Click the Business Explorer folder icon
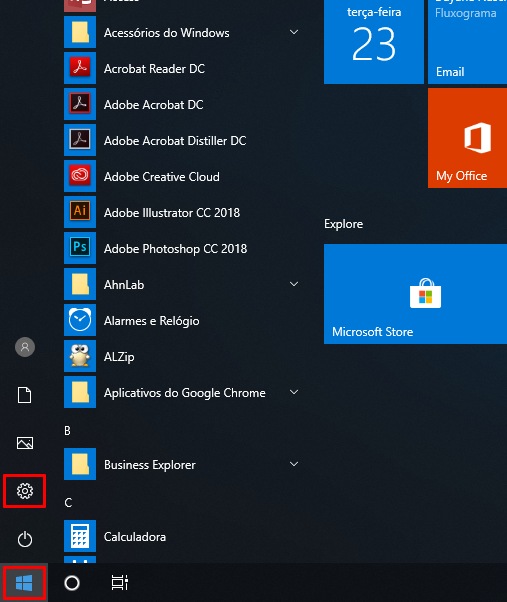The height and width of the screenshot is (602, 507). [x=80, y=464]
